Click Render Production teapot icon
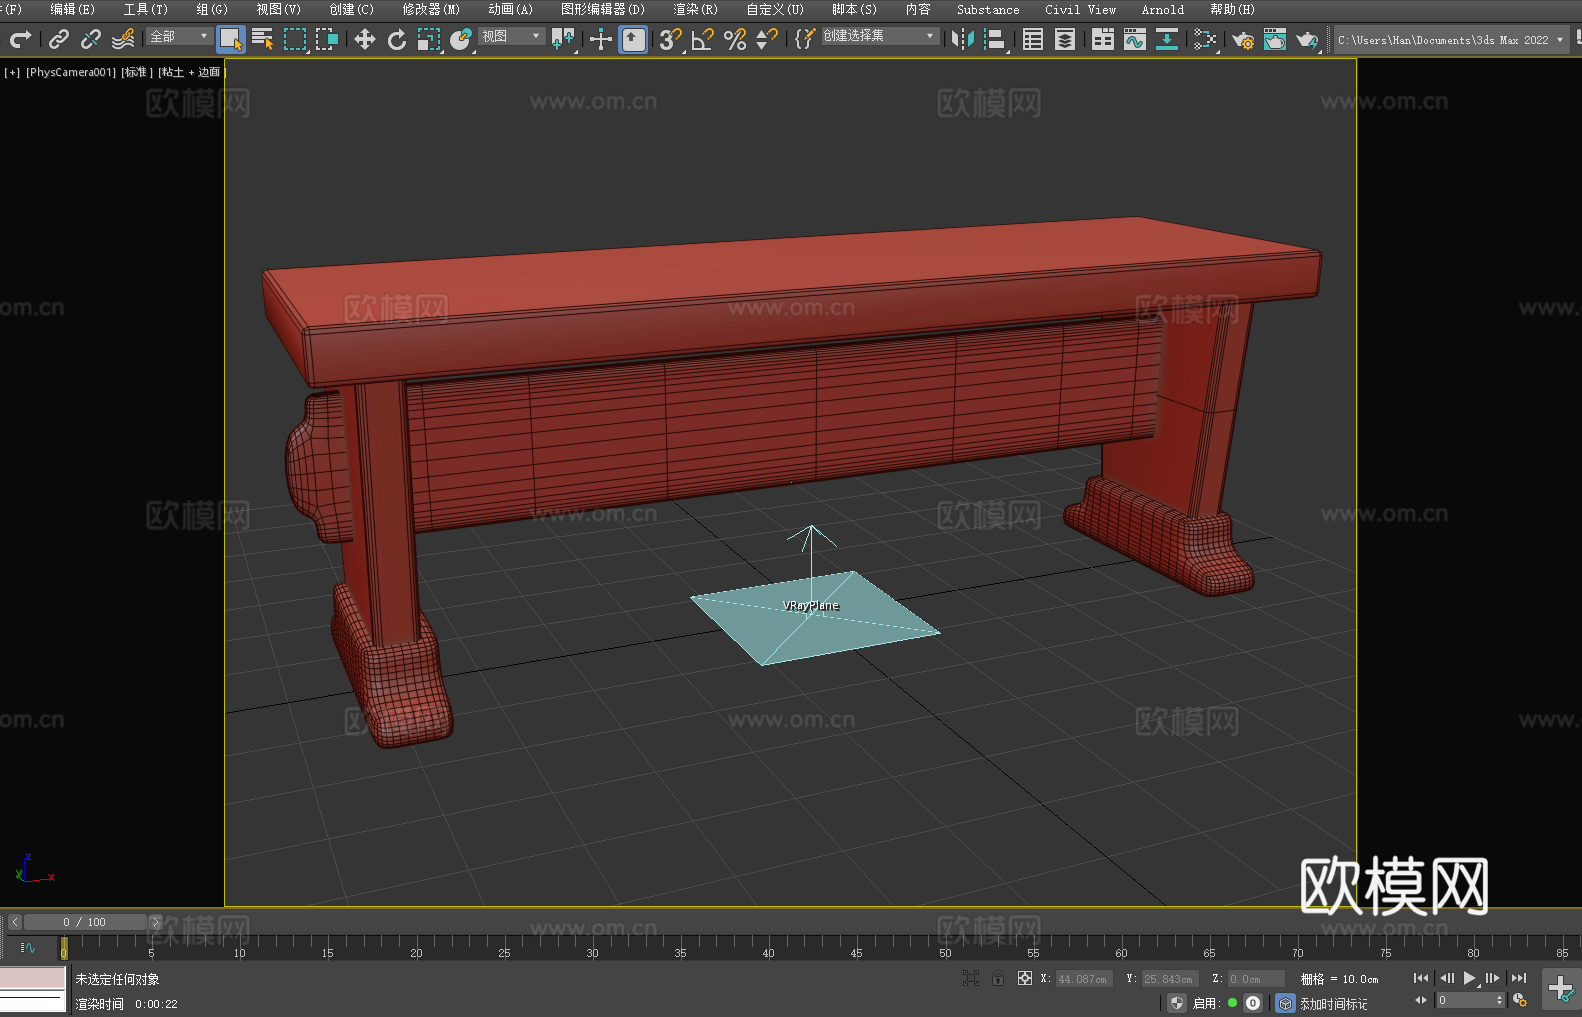This screenshot has height=1017, width=1582. (x=1307, y=39)
